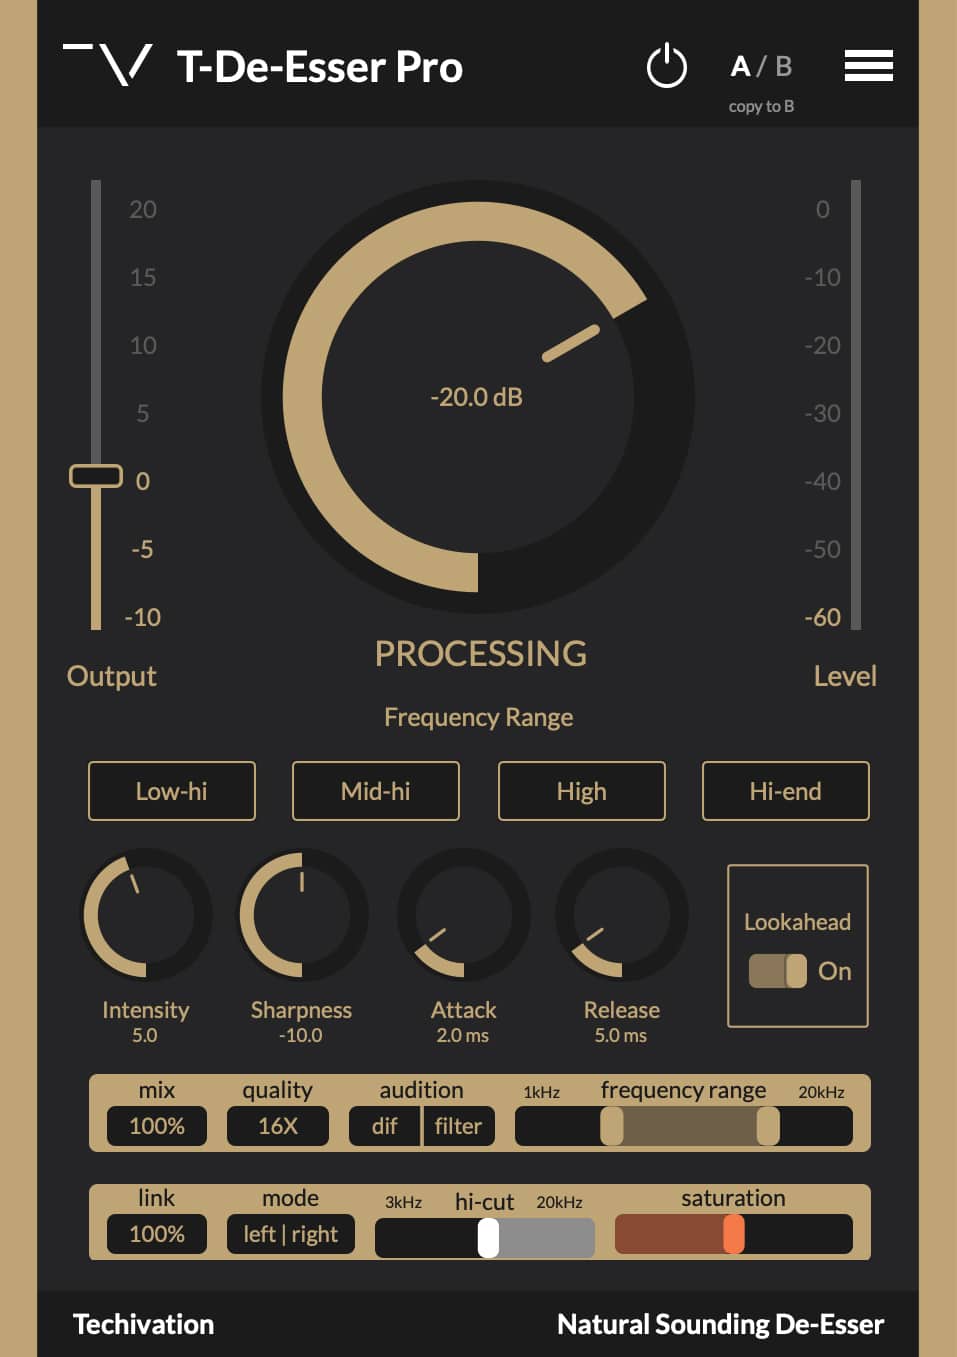957x1357 pixels.
Task: Click the frequency range low handle
Action: click(x=612, y=1126)
